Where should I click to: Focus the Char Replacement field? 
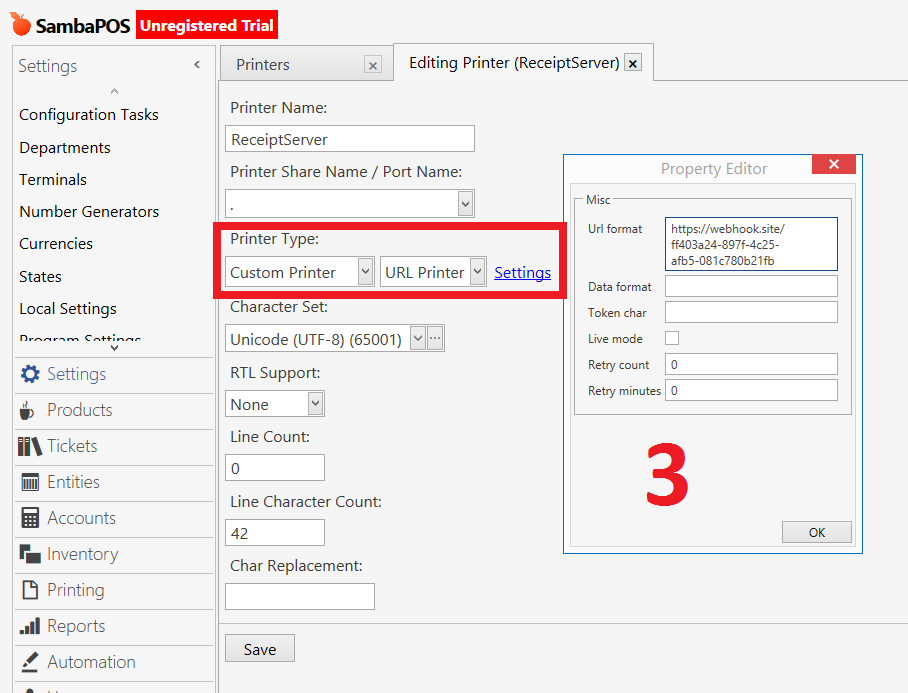coord(300,596)
